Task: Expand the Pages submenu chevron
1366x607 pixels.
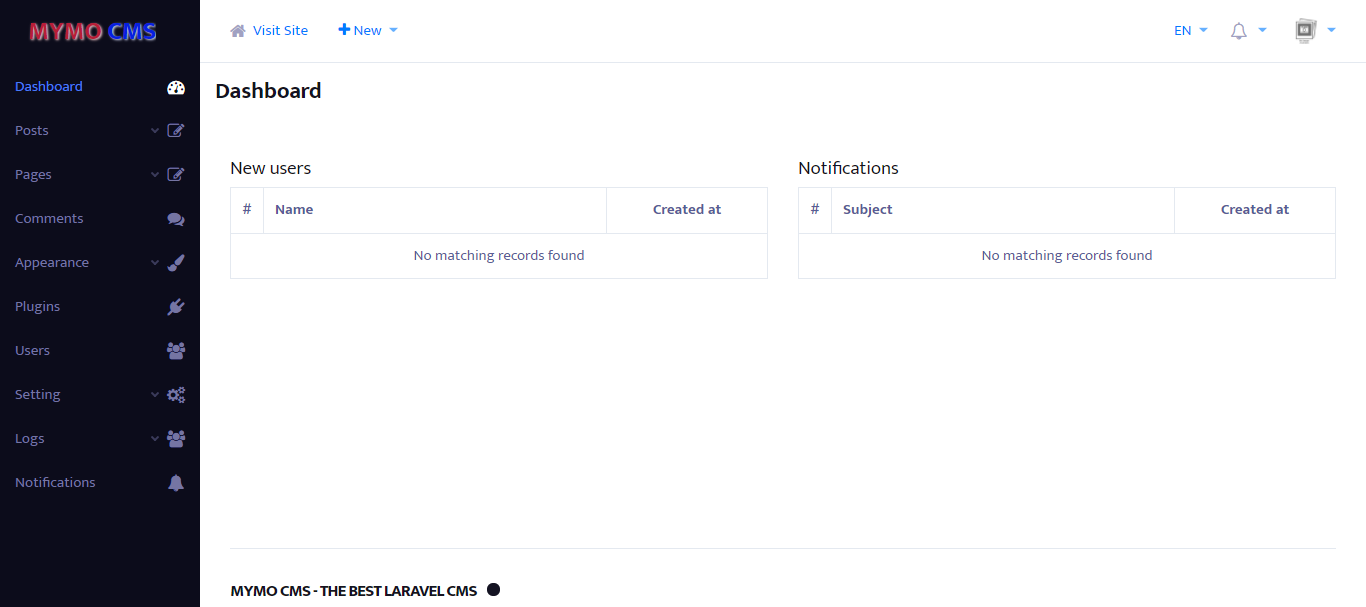Action: click(155, 175)
